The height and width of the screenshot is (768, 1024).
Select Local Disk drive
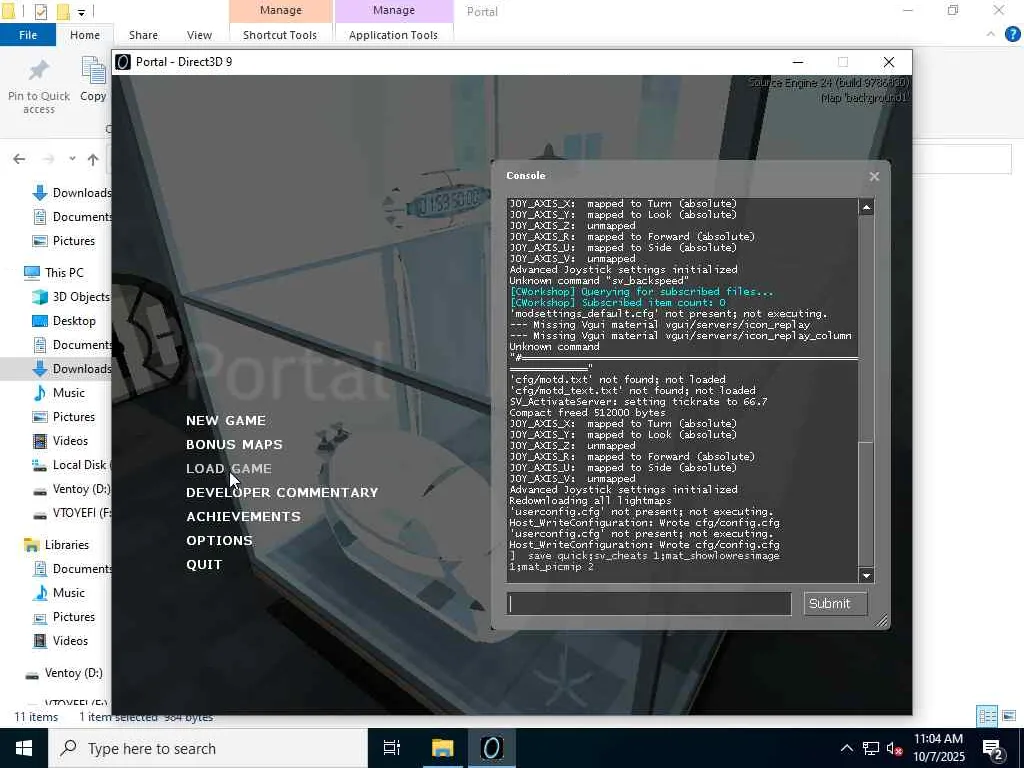[x=72, y=465]
